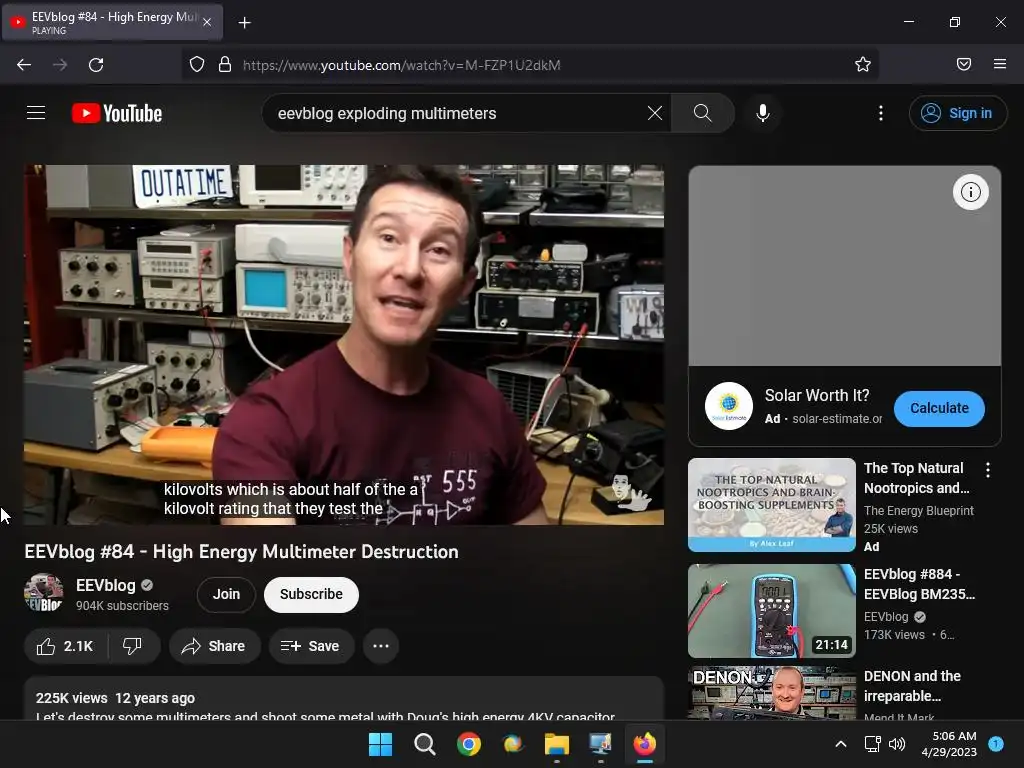1024x768 pixels.
Task: Open Windows taskbar search
Action: pos(424,744)
